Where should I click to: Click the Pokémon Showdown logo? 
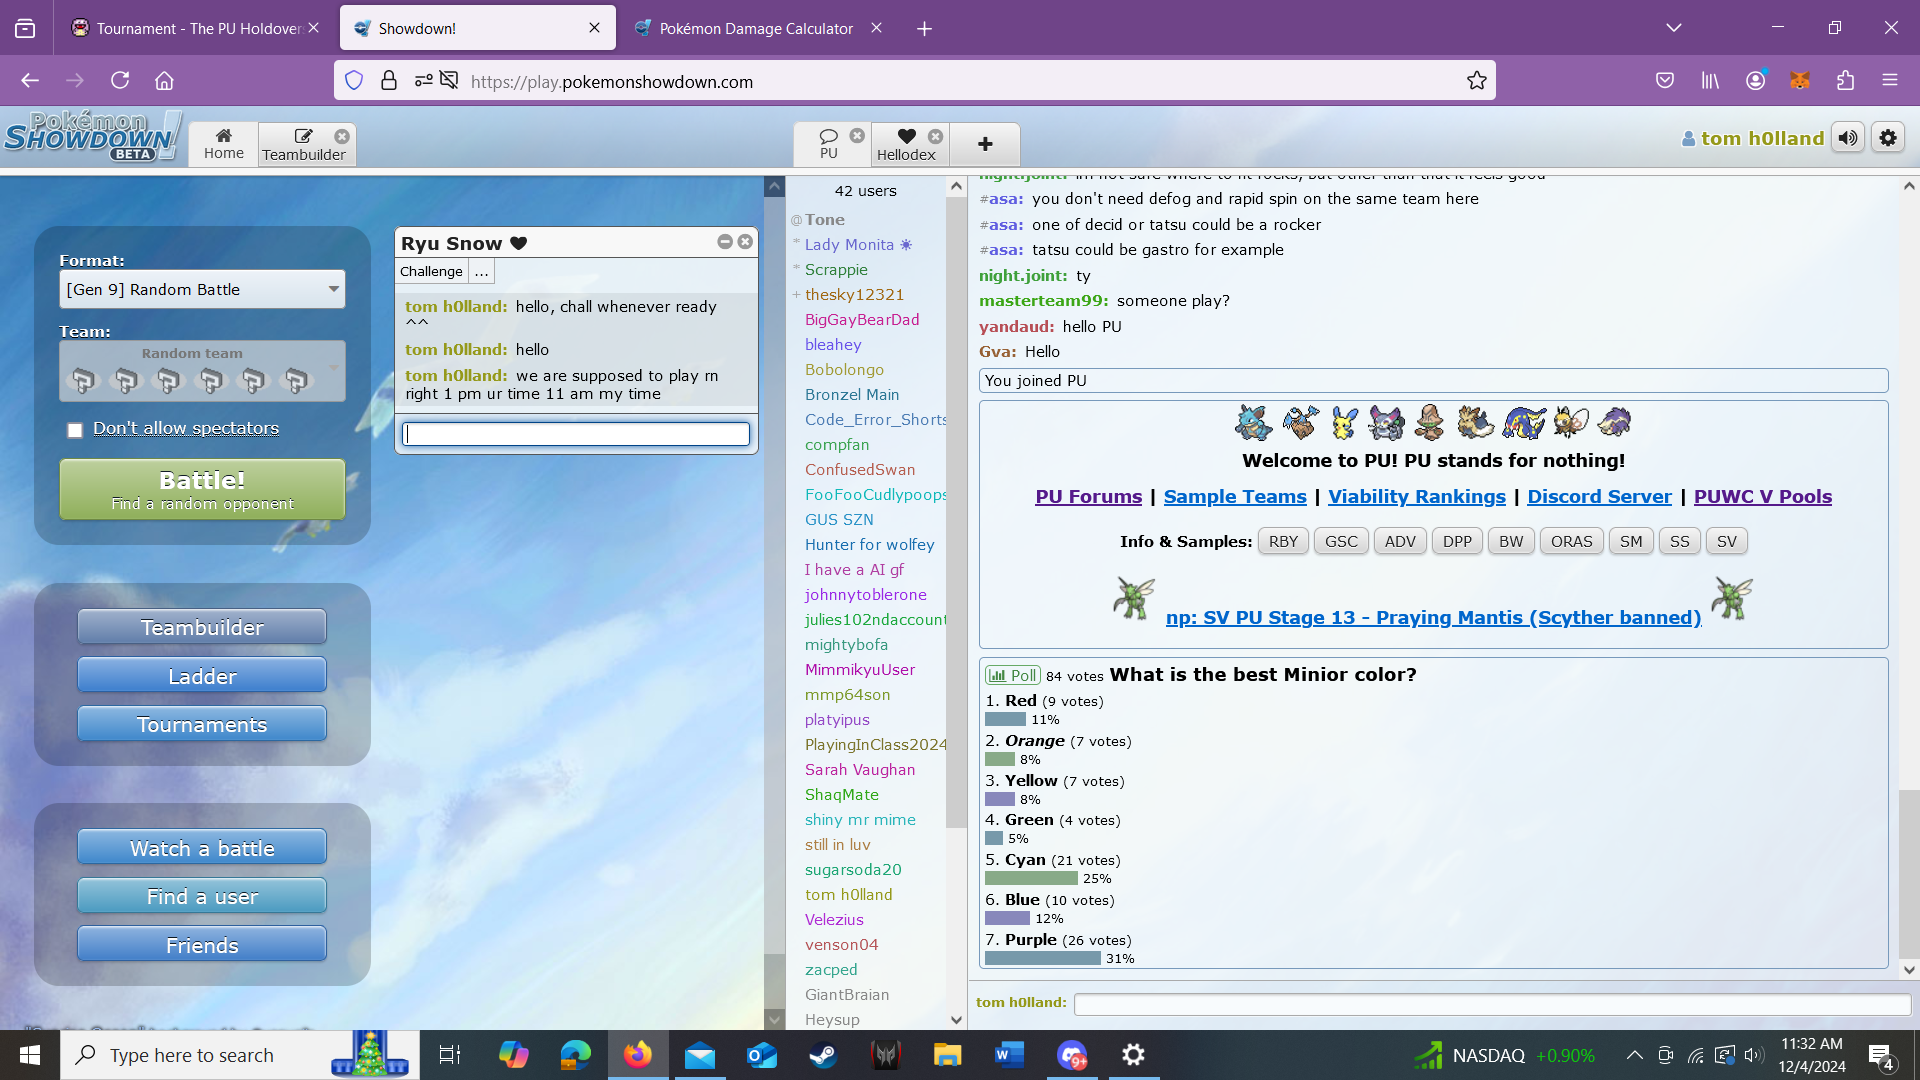pos(92,137)
